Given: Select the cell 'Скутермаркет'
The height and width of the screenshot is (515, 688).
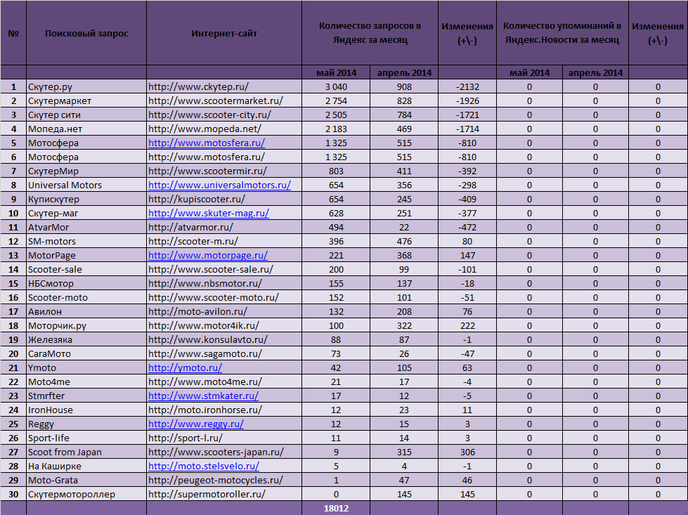Looking at the screenshot, I should tap(86, 101).
